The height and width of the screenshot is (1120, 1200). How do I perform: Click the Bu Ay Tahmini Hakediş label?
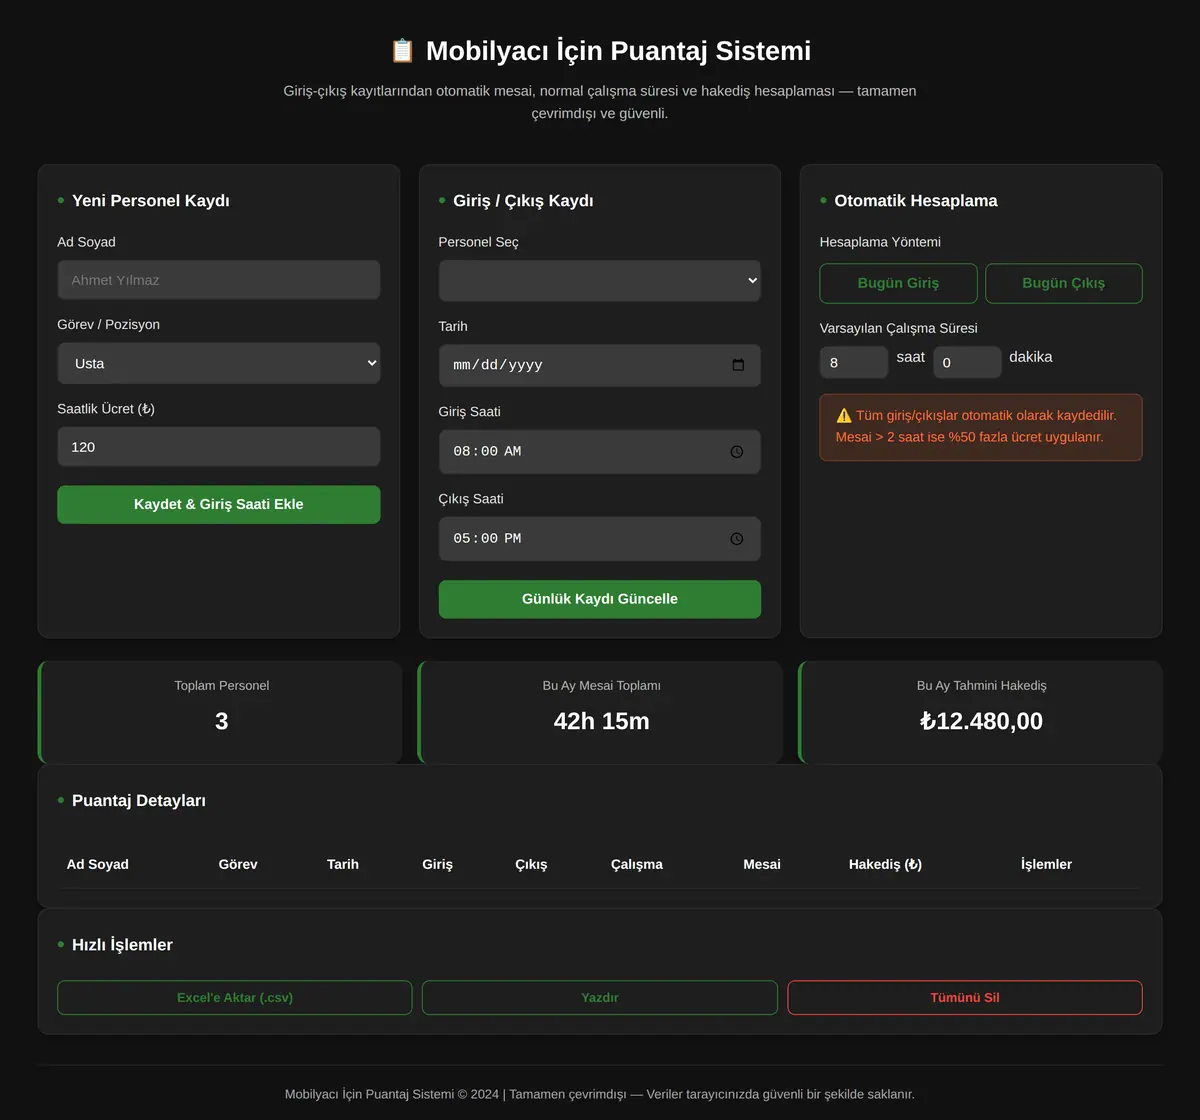(982, 686)
